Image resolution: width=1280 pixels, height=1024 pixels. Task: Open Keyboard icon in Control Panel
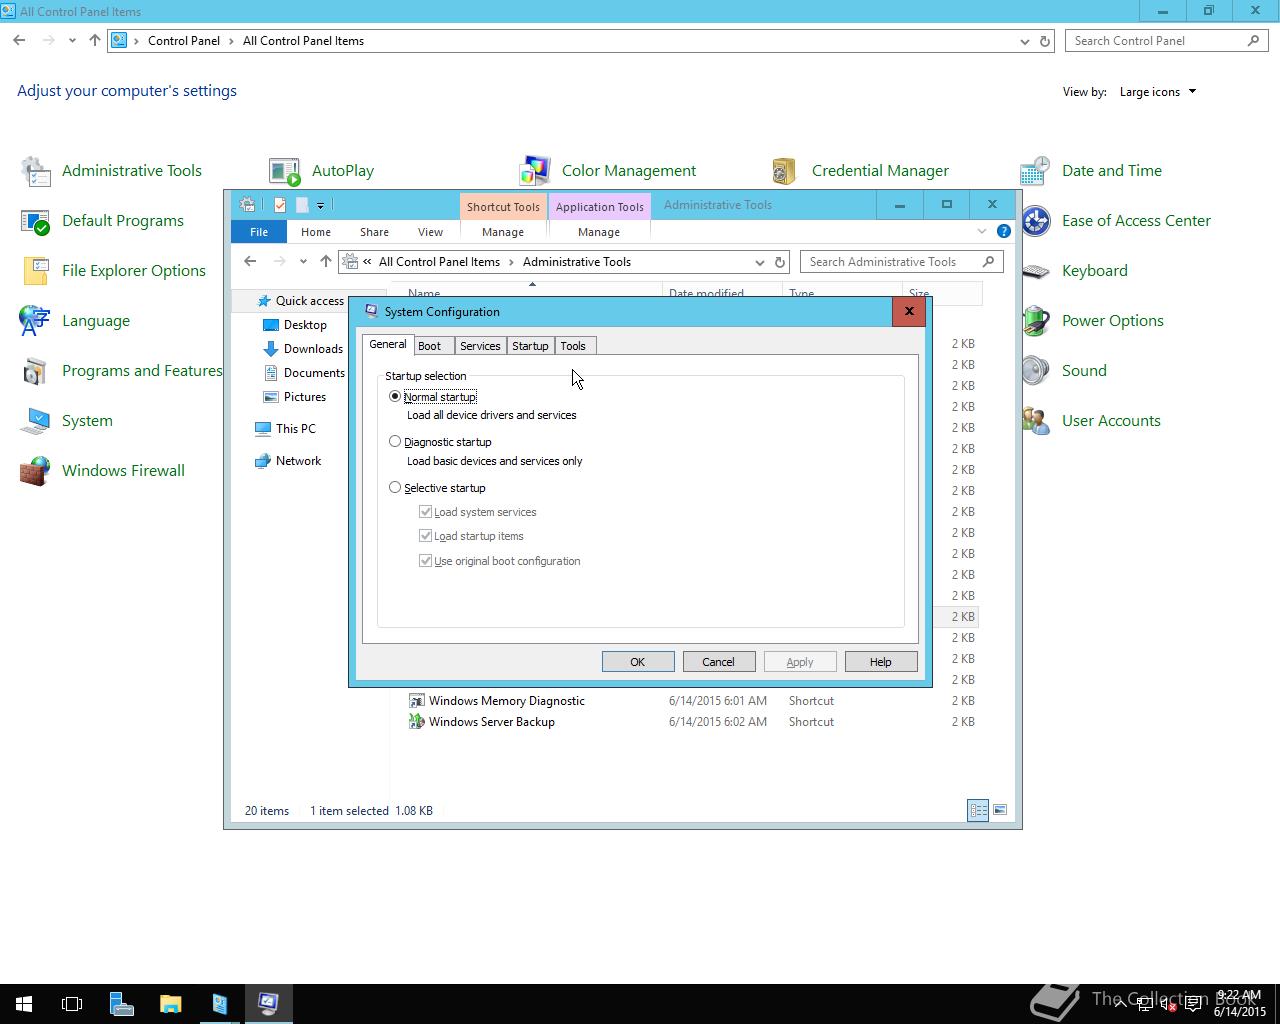tap(1035, 271)
